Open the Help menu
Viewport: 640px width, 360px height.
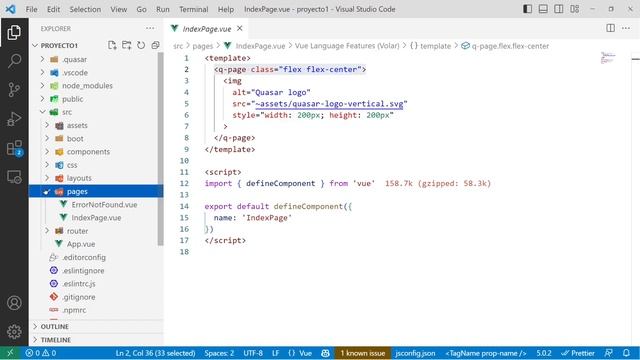225,9
